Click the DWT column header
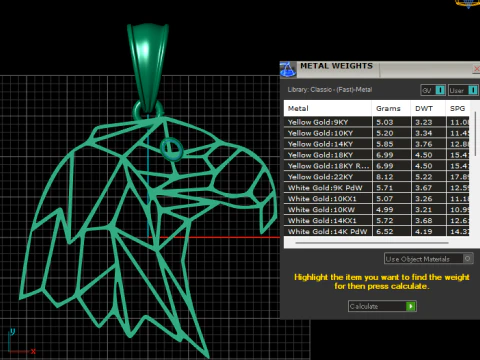 [428, 108]
